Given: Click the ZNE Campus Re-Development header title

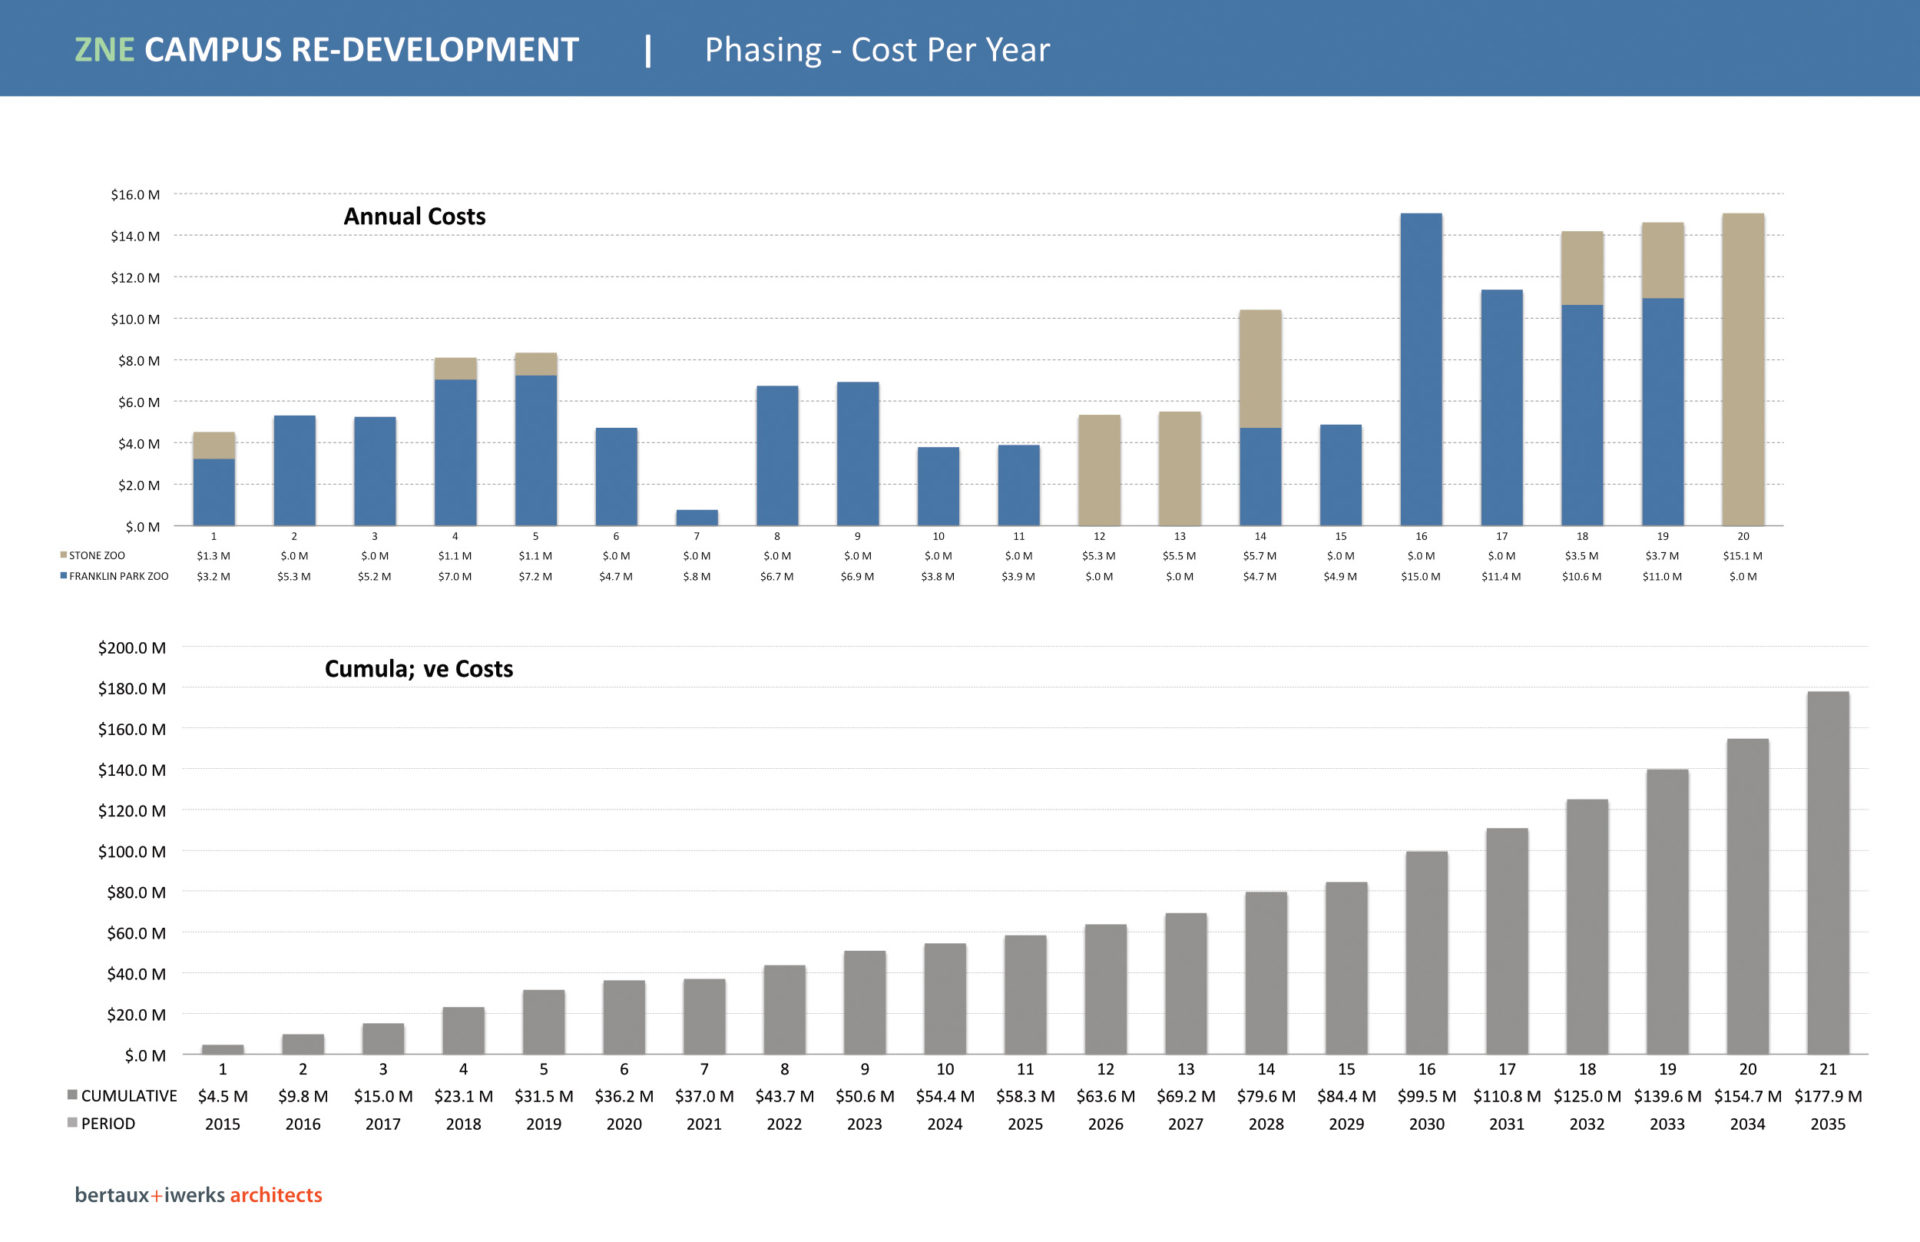Looking at the screenshot, I should pyautogui.click(x=327, y=50).
